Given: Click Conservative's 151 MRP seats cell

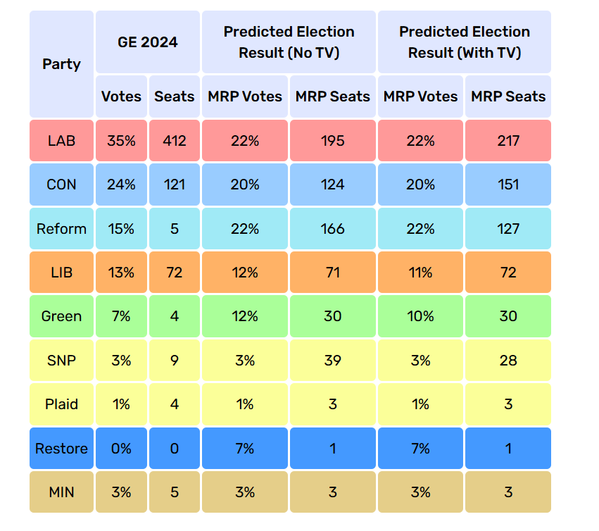Looking at the screenshot, I should pos(508,185).
